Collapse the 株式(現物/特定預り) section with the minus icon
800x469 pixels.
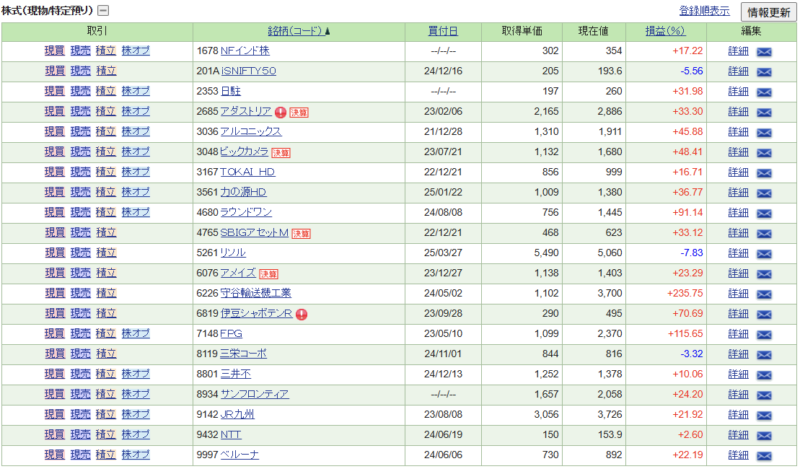[103, 10]
